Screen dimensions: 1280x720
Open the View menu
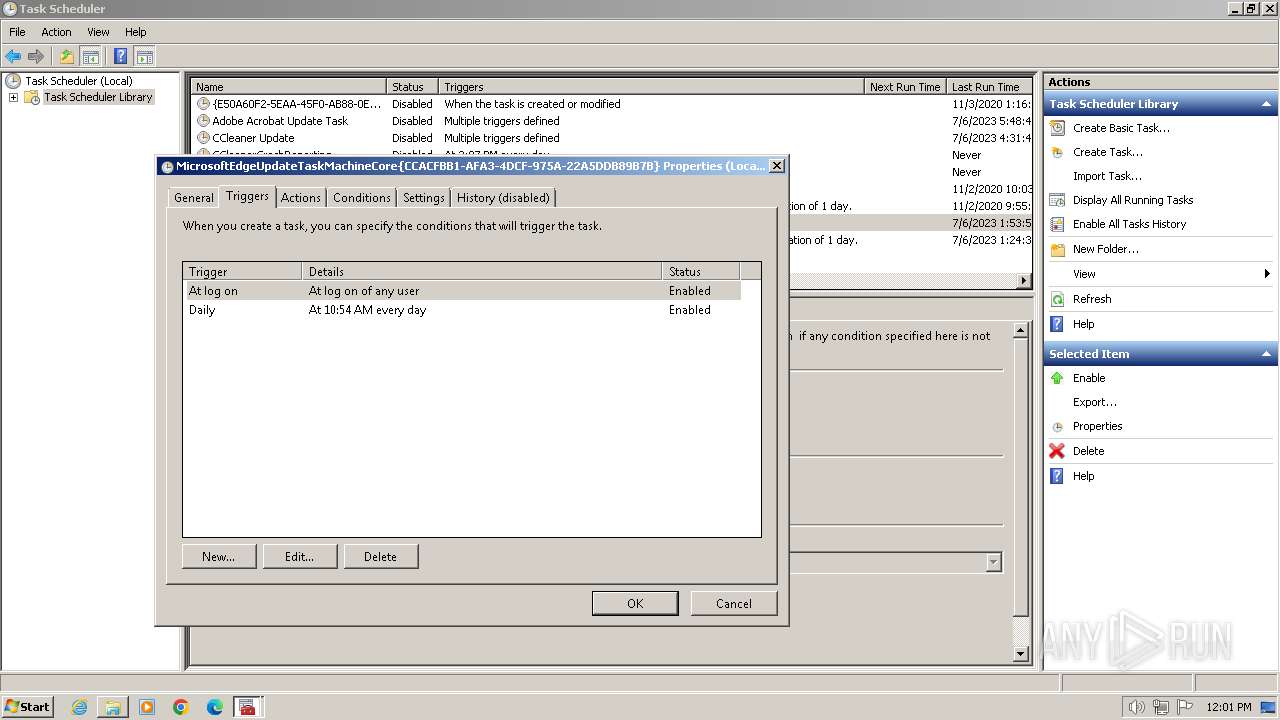(x=98, y=32)
